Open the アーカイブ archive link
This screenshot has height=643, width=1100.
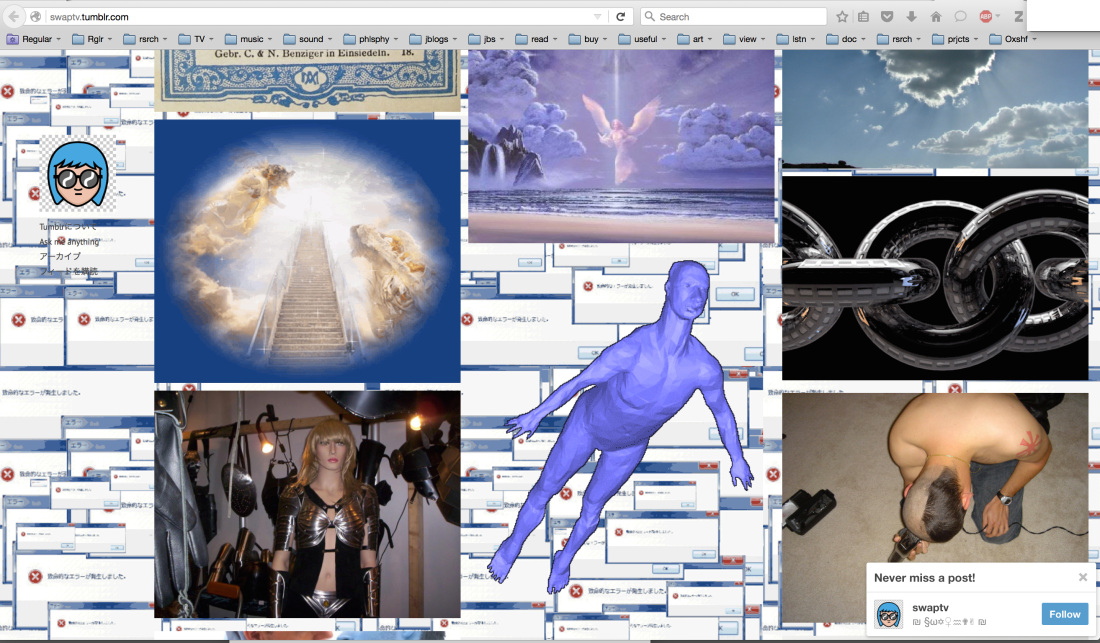(60, 256)
